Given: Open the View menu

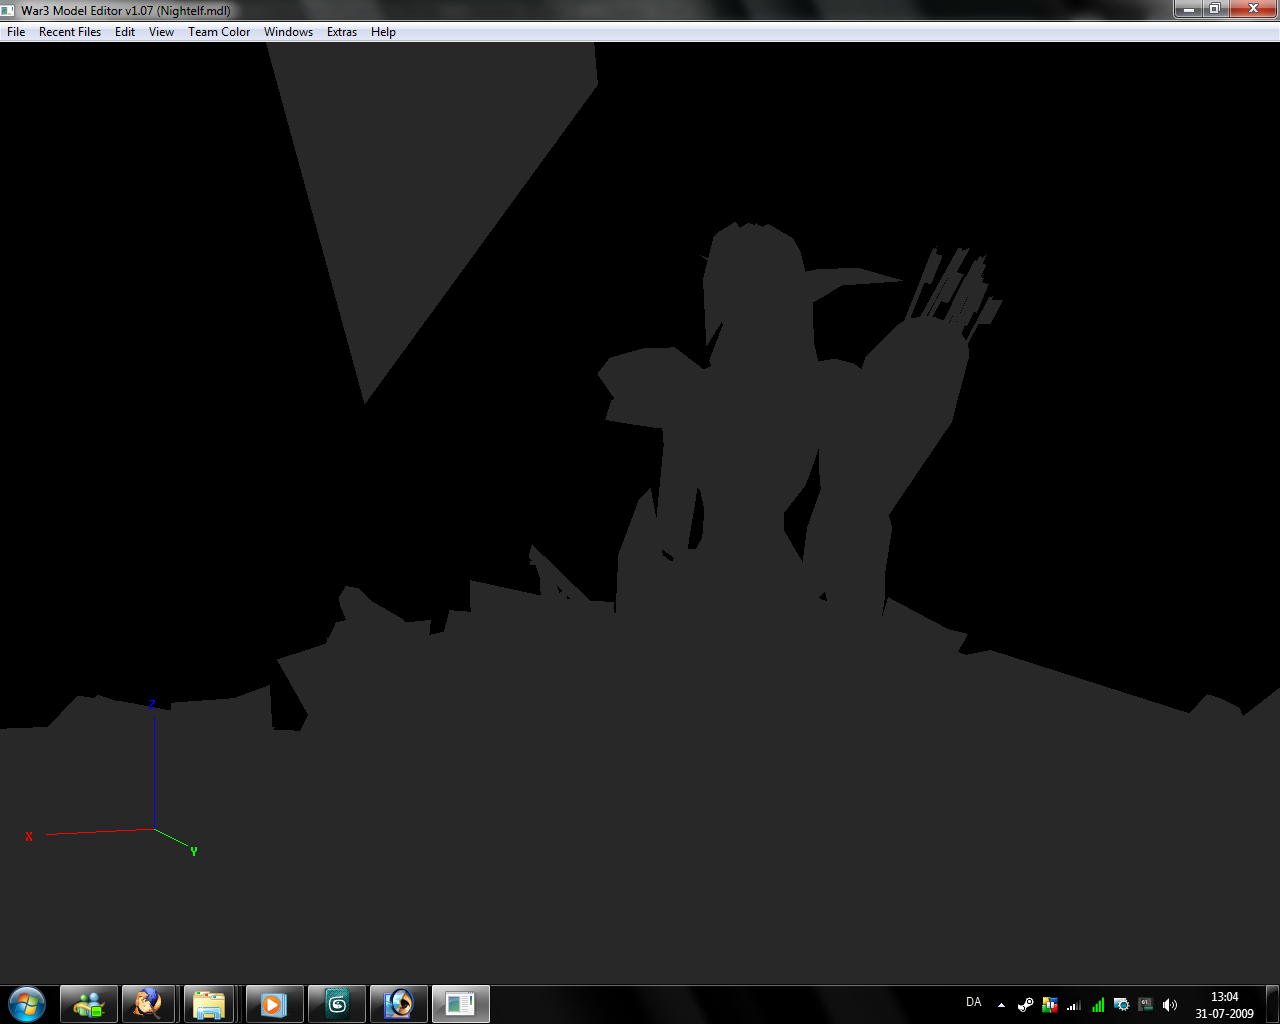Looking at the screenshot, I should point(161,32).
